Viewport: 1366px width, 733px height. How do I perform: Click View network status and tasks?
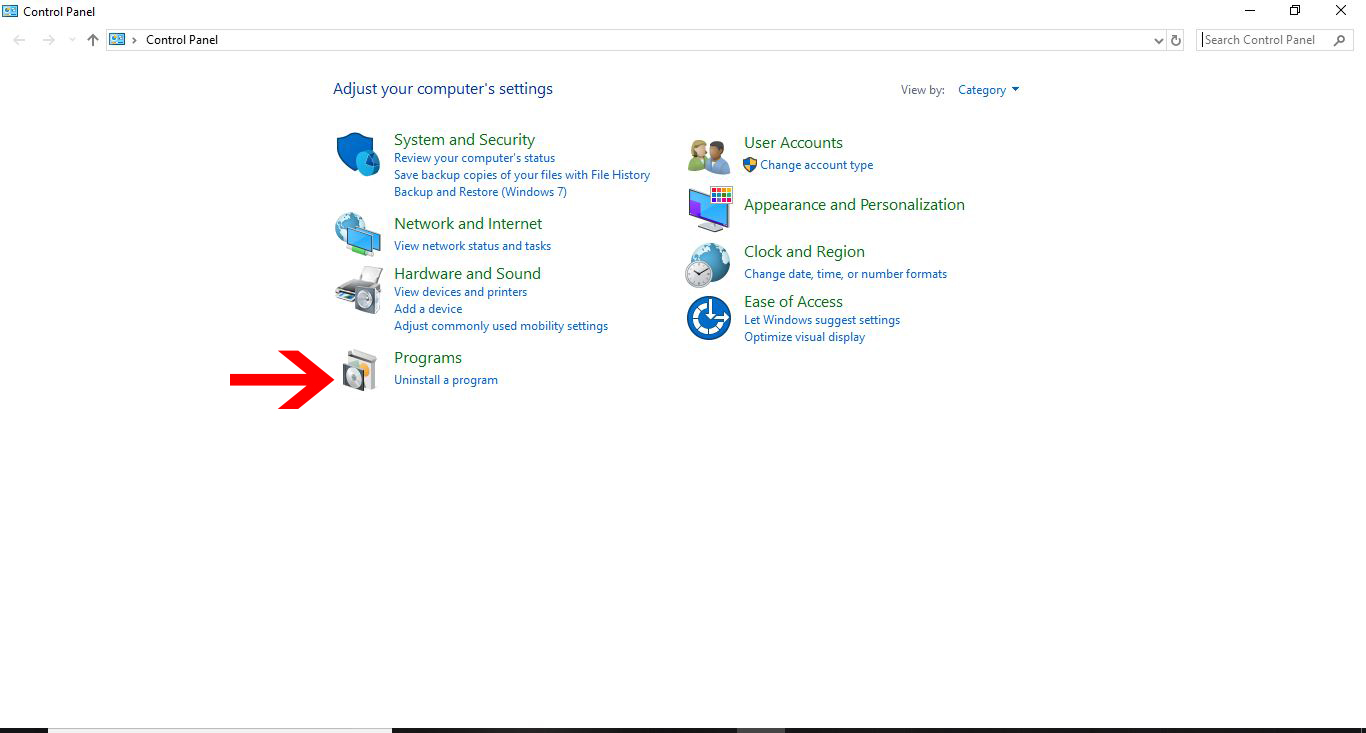click(x=472, y=246)
